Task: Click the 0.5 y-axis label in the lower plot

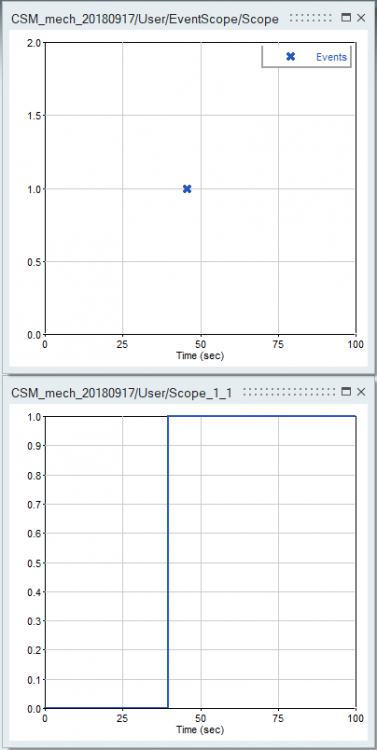Action: click(x=34, y=562)
